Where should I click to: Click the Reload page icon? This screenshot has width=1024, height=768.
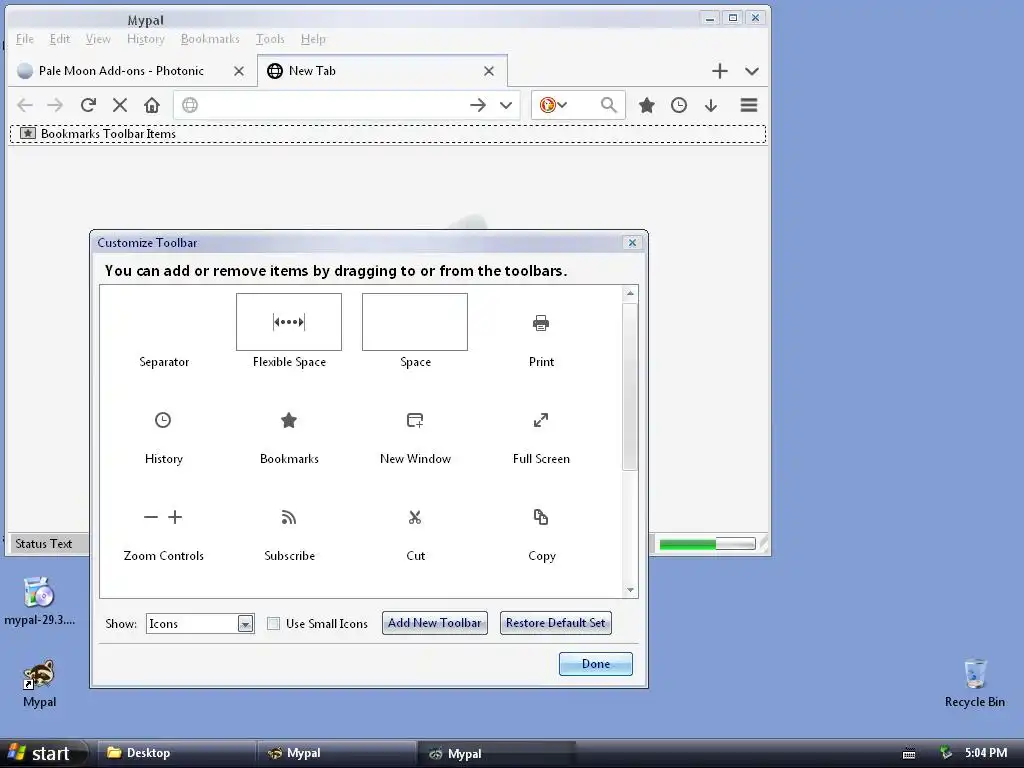pos(88,105)
